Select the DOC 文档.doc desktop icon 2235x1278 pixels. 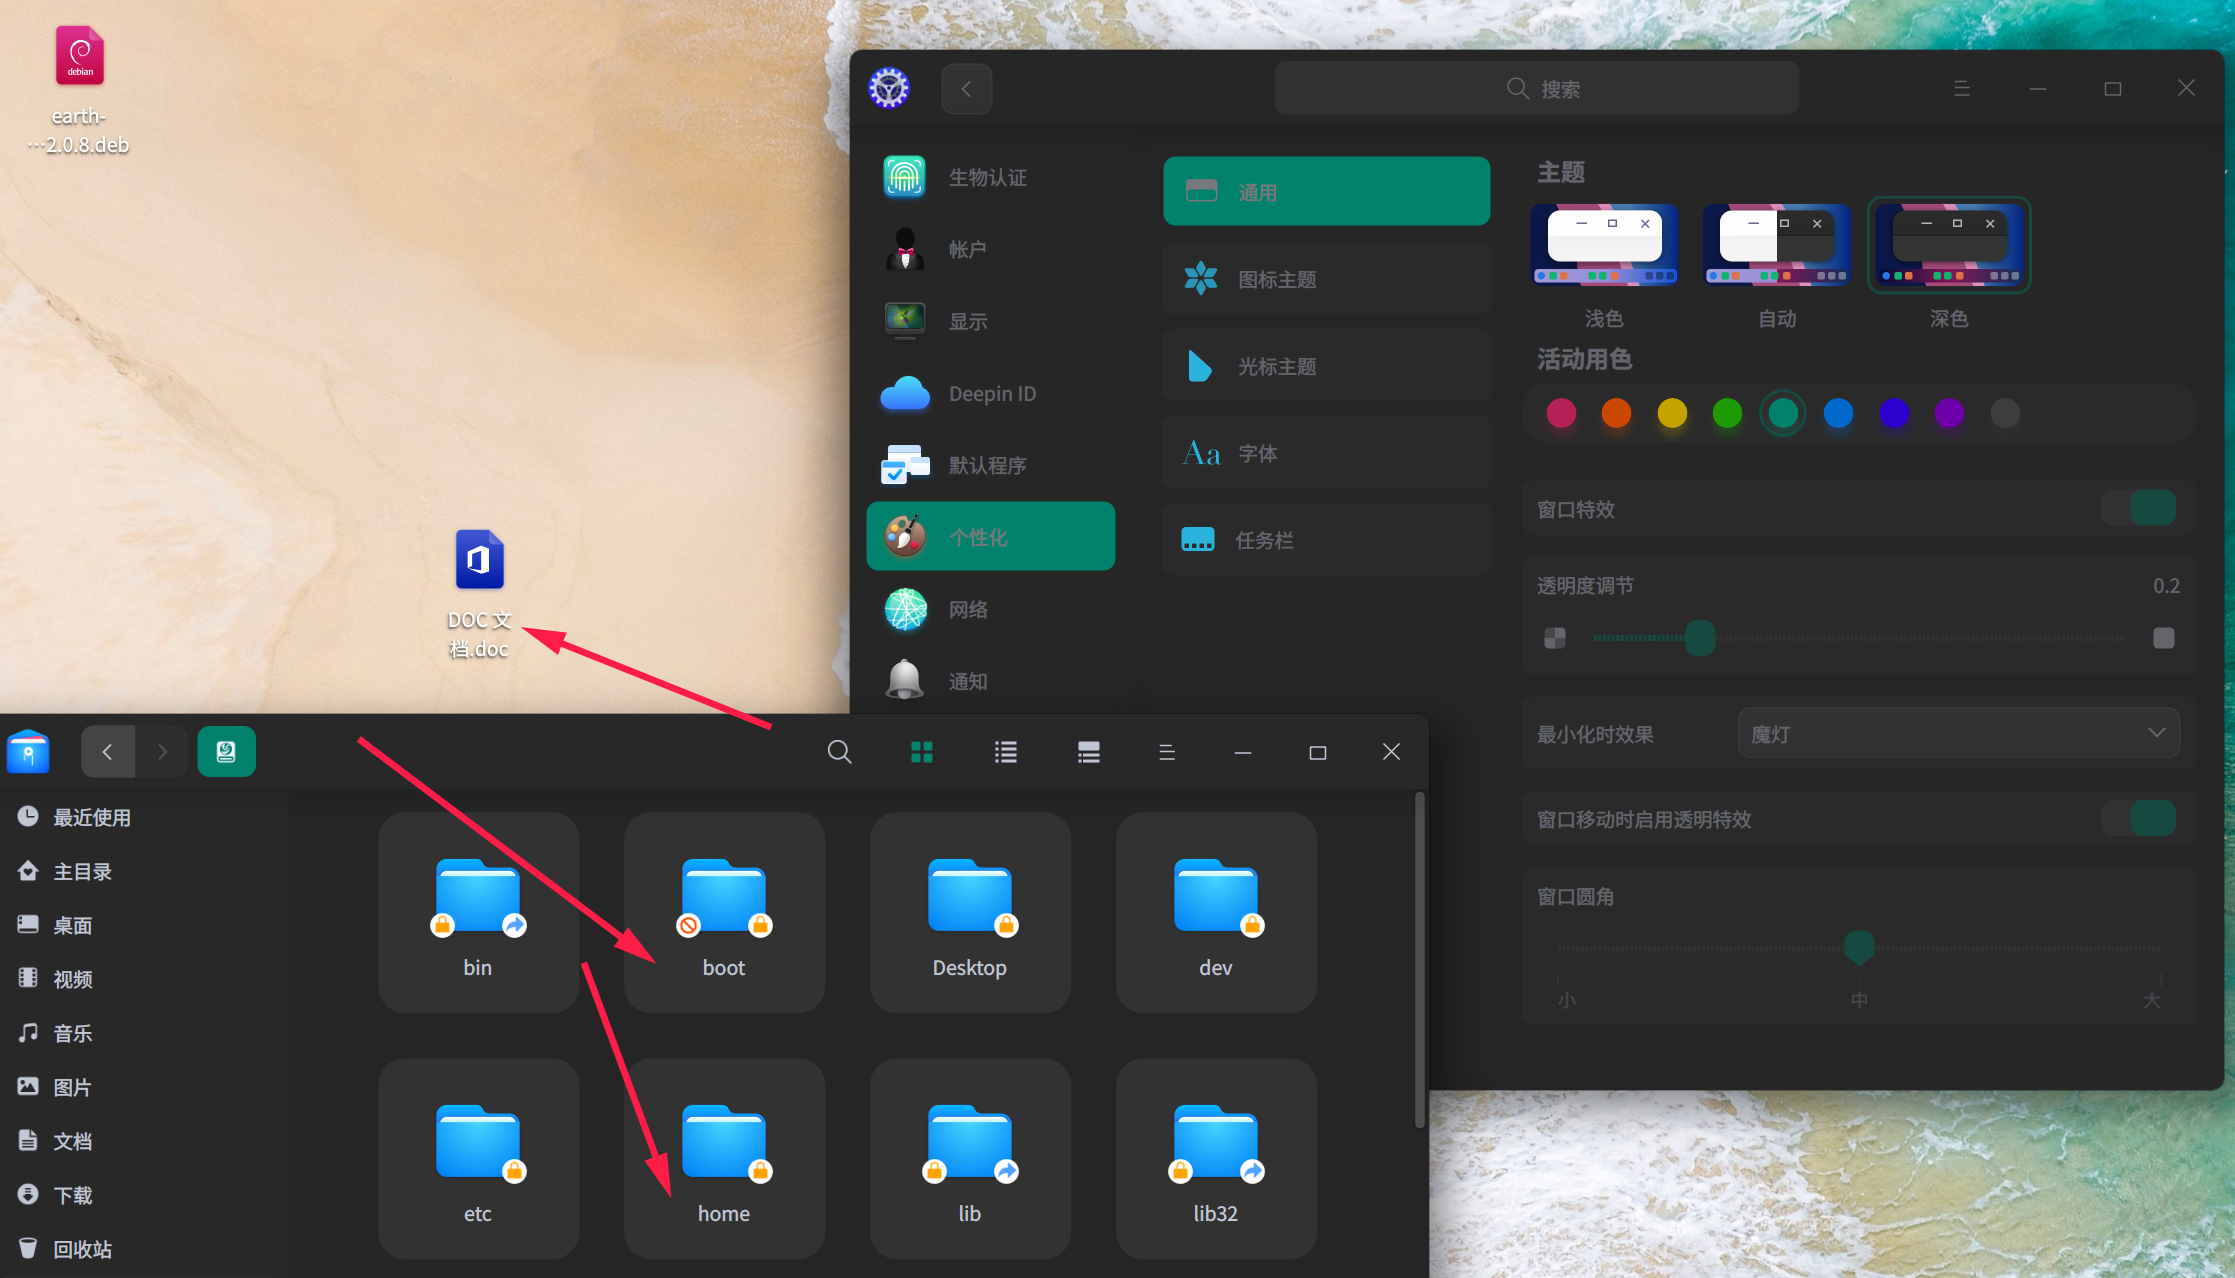pos(479,561)
